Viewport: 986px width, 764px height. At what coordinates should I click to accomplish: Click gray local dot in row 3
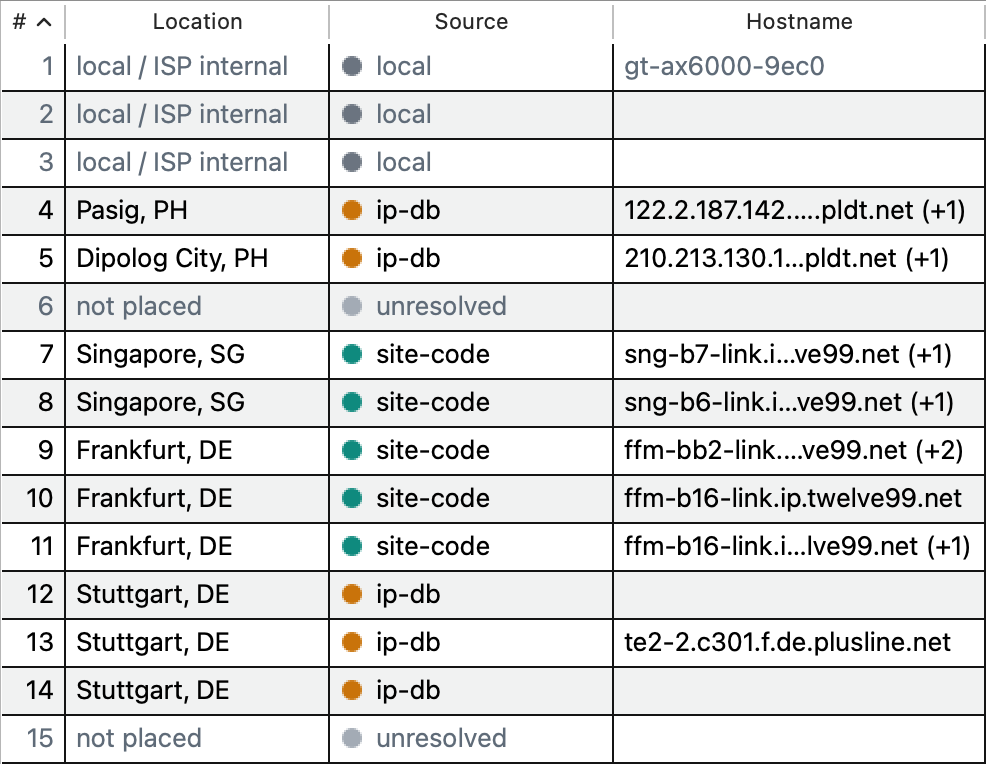point(352,162)
